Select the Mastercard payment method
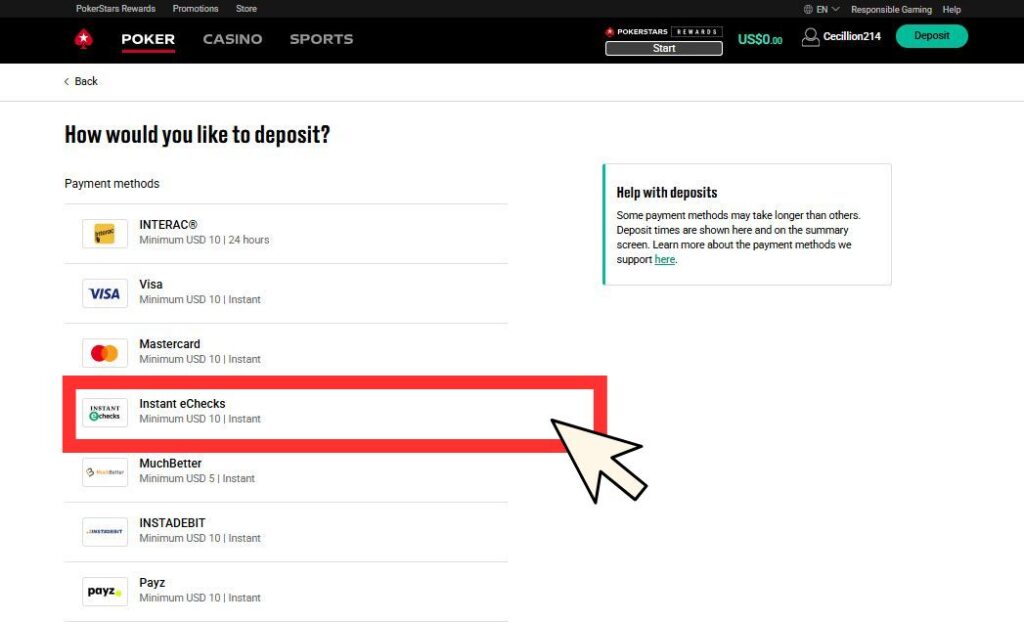This screenshot has height=622, width=1024. click(x=285, y=353)
